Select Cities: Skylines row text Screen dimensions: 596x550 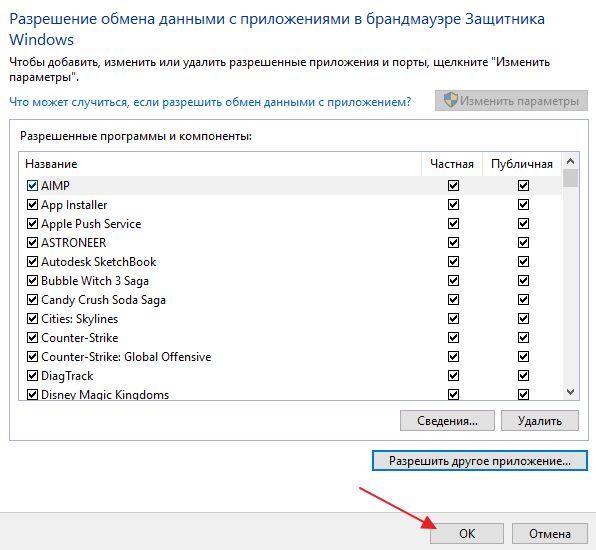point(80,319)
